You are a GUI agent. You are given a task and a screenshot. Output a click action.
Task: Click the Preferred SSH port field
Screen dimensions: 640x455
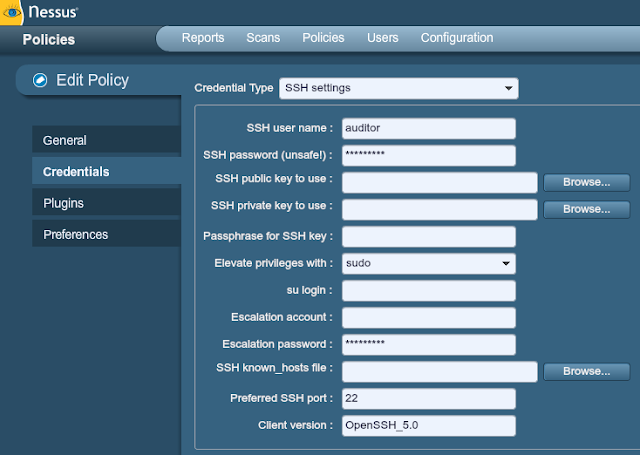point(429,399)
